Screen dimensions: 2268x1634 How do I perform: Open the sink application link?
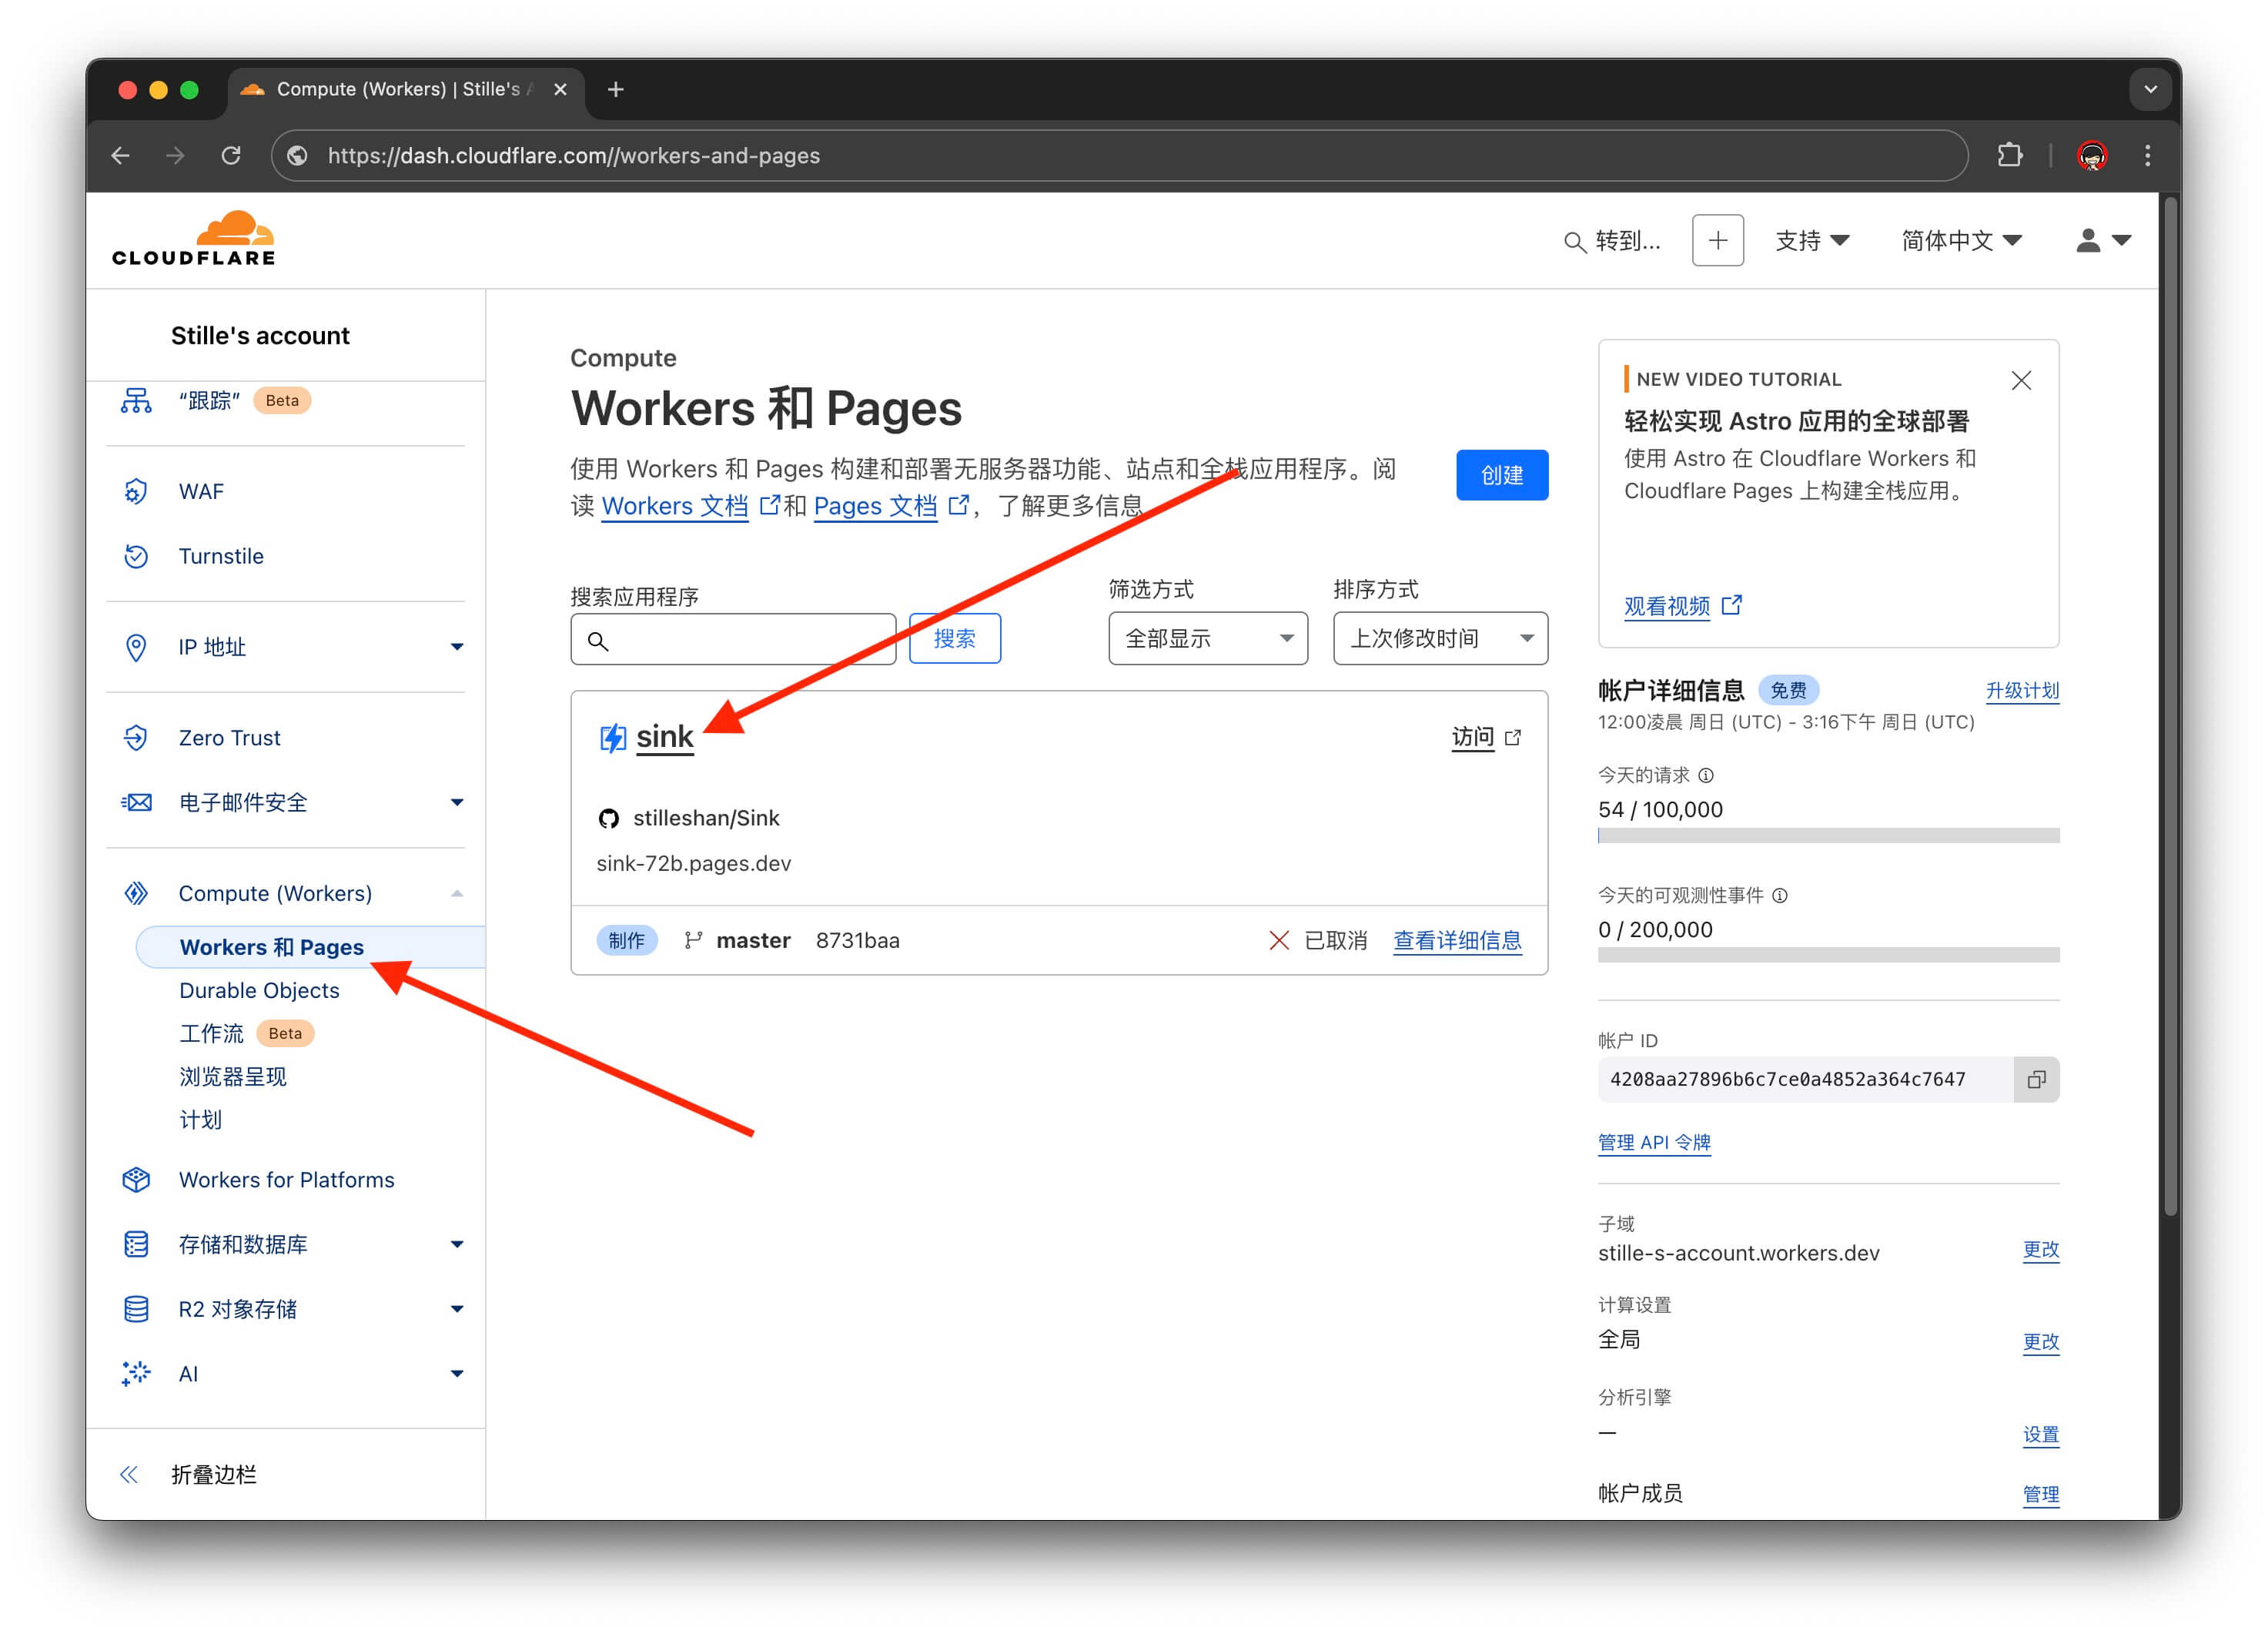(665, 737)
